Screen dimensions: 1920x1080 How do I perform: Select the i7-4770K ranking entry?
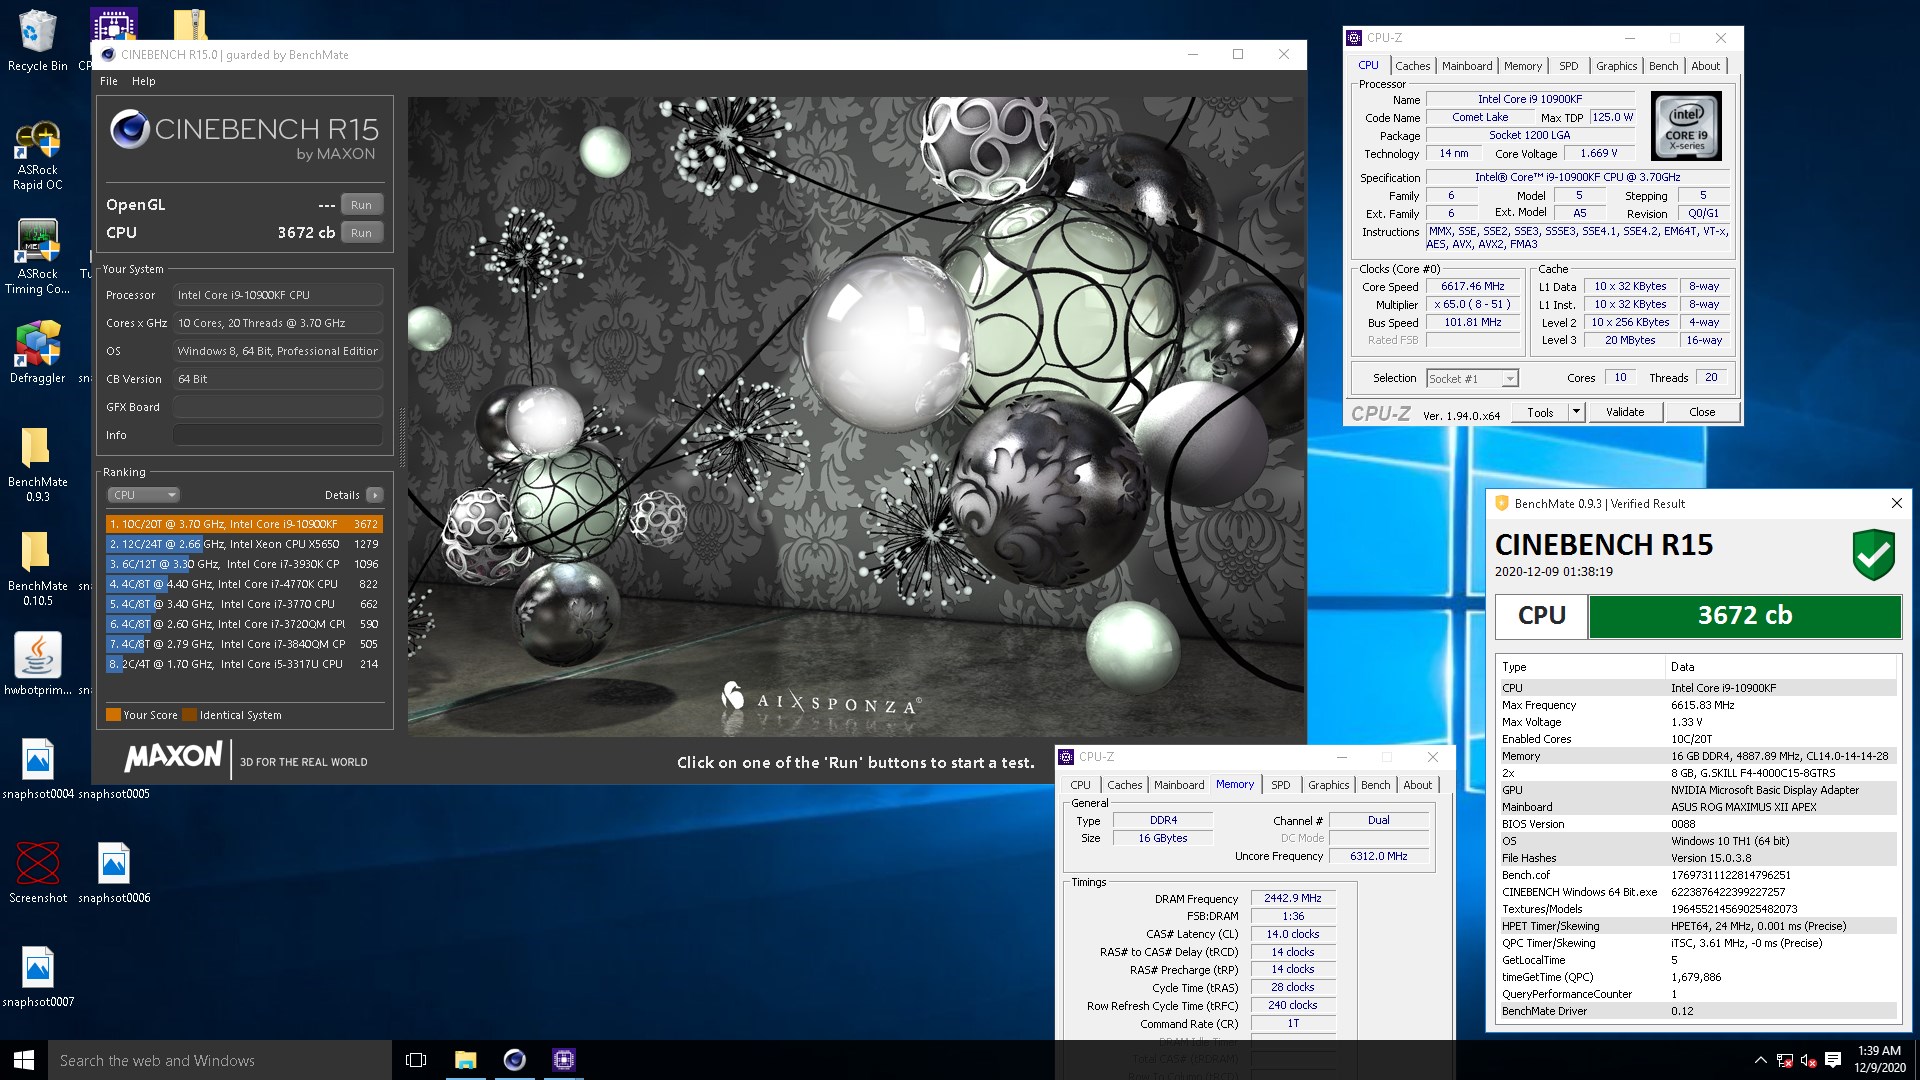pyautogui.click(x=244, y=584)
